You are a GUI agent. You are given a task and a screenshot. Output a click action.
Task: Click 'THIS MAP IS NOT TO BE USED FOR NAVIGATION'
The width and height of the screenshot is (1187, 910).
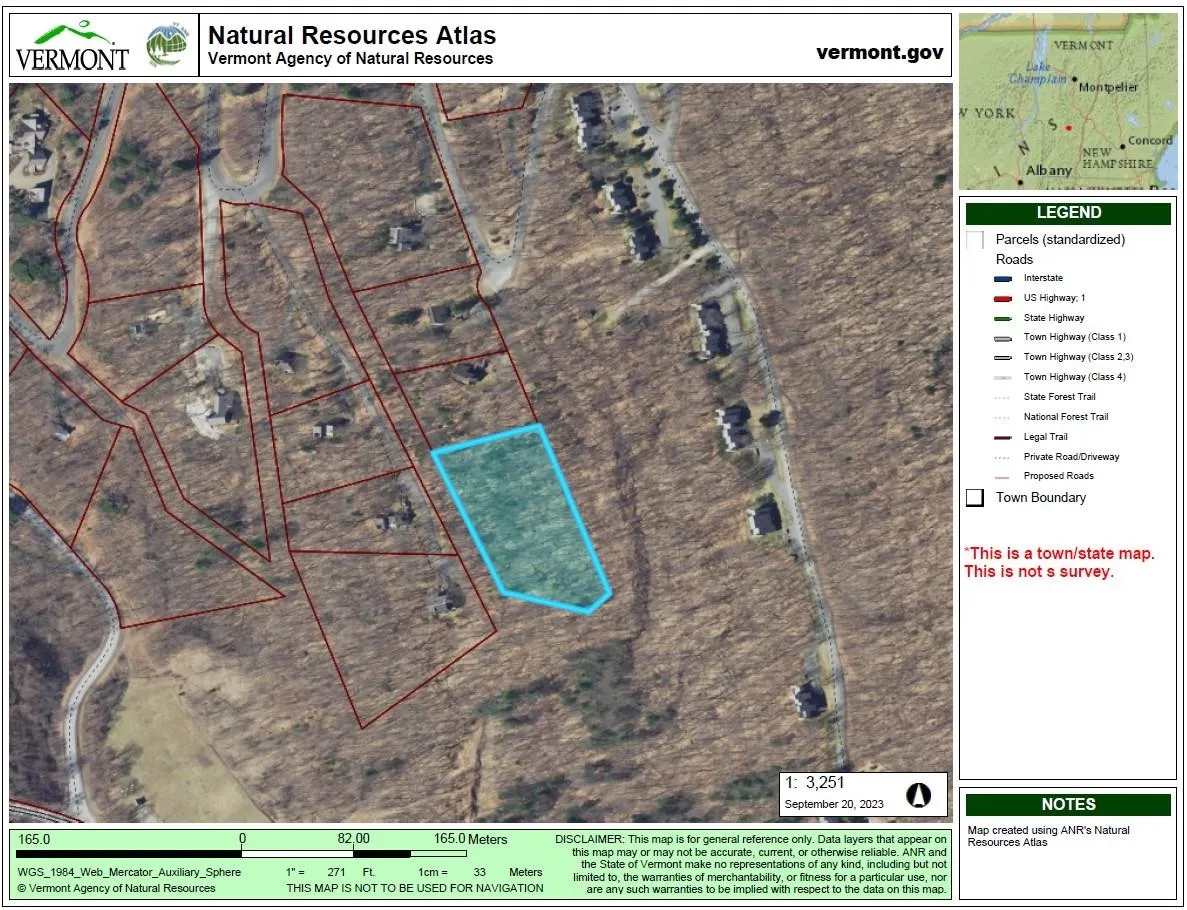pos(415,888)
